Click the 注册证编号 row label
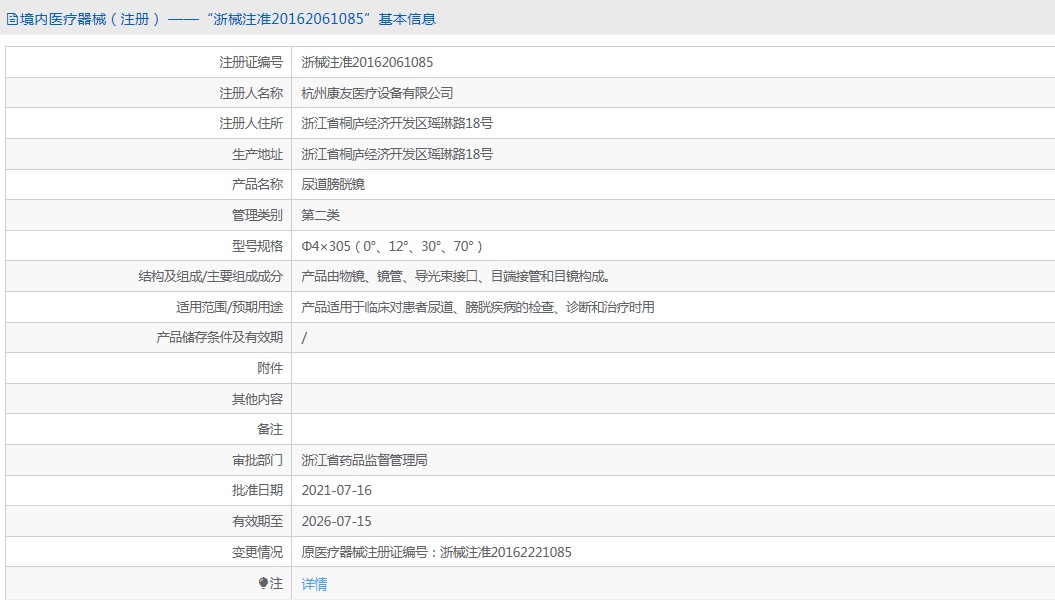Viewport: 1055px width, 609px height. 251,63
